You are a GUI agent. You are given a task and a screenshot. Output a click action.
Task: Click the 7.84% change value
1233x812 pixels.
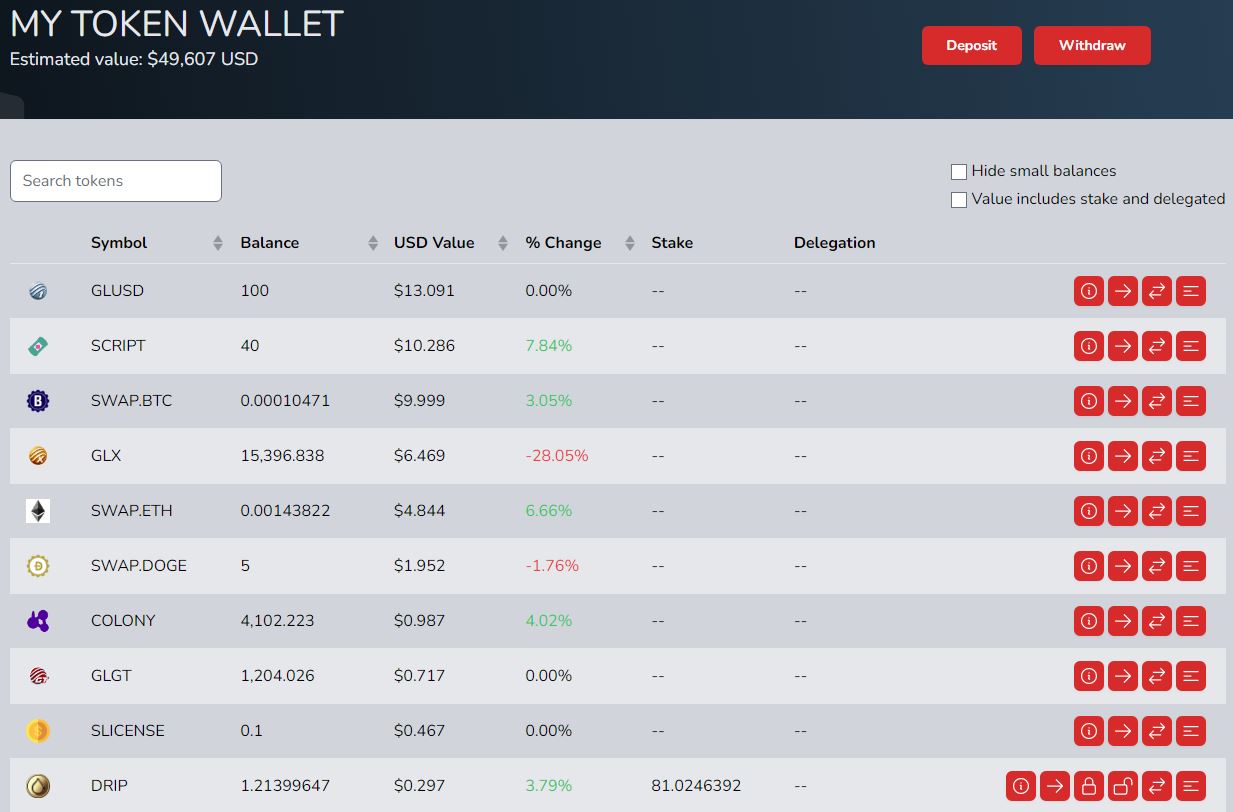[549, 346]
